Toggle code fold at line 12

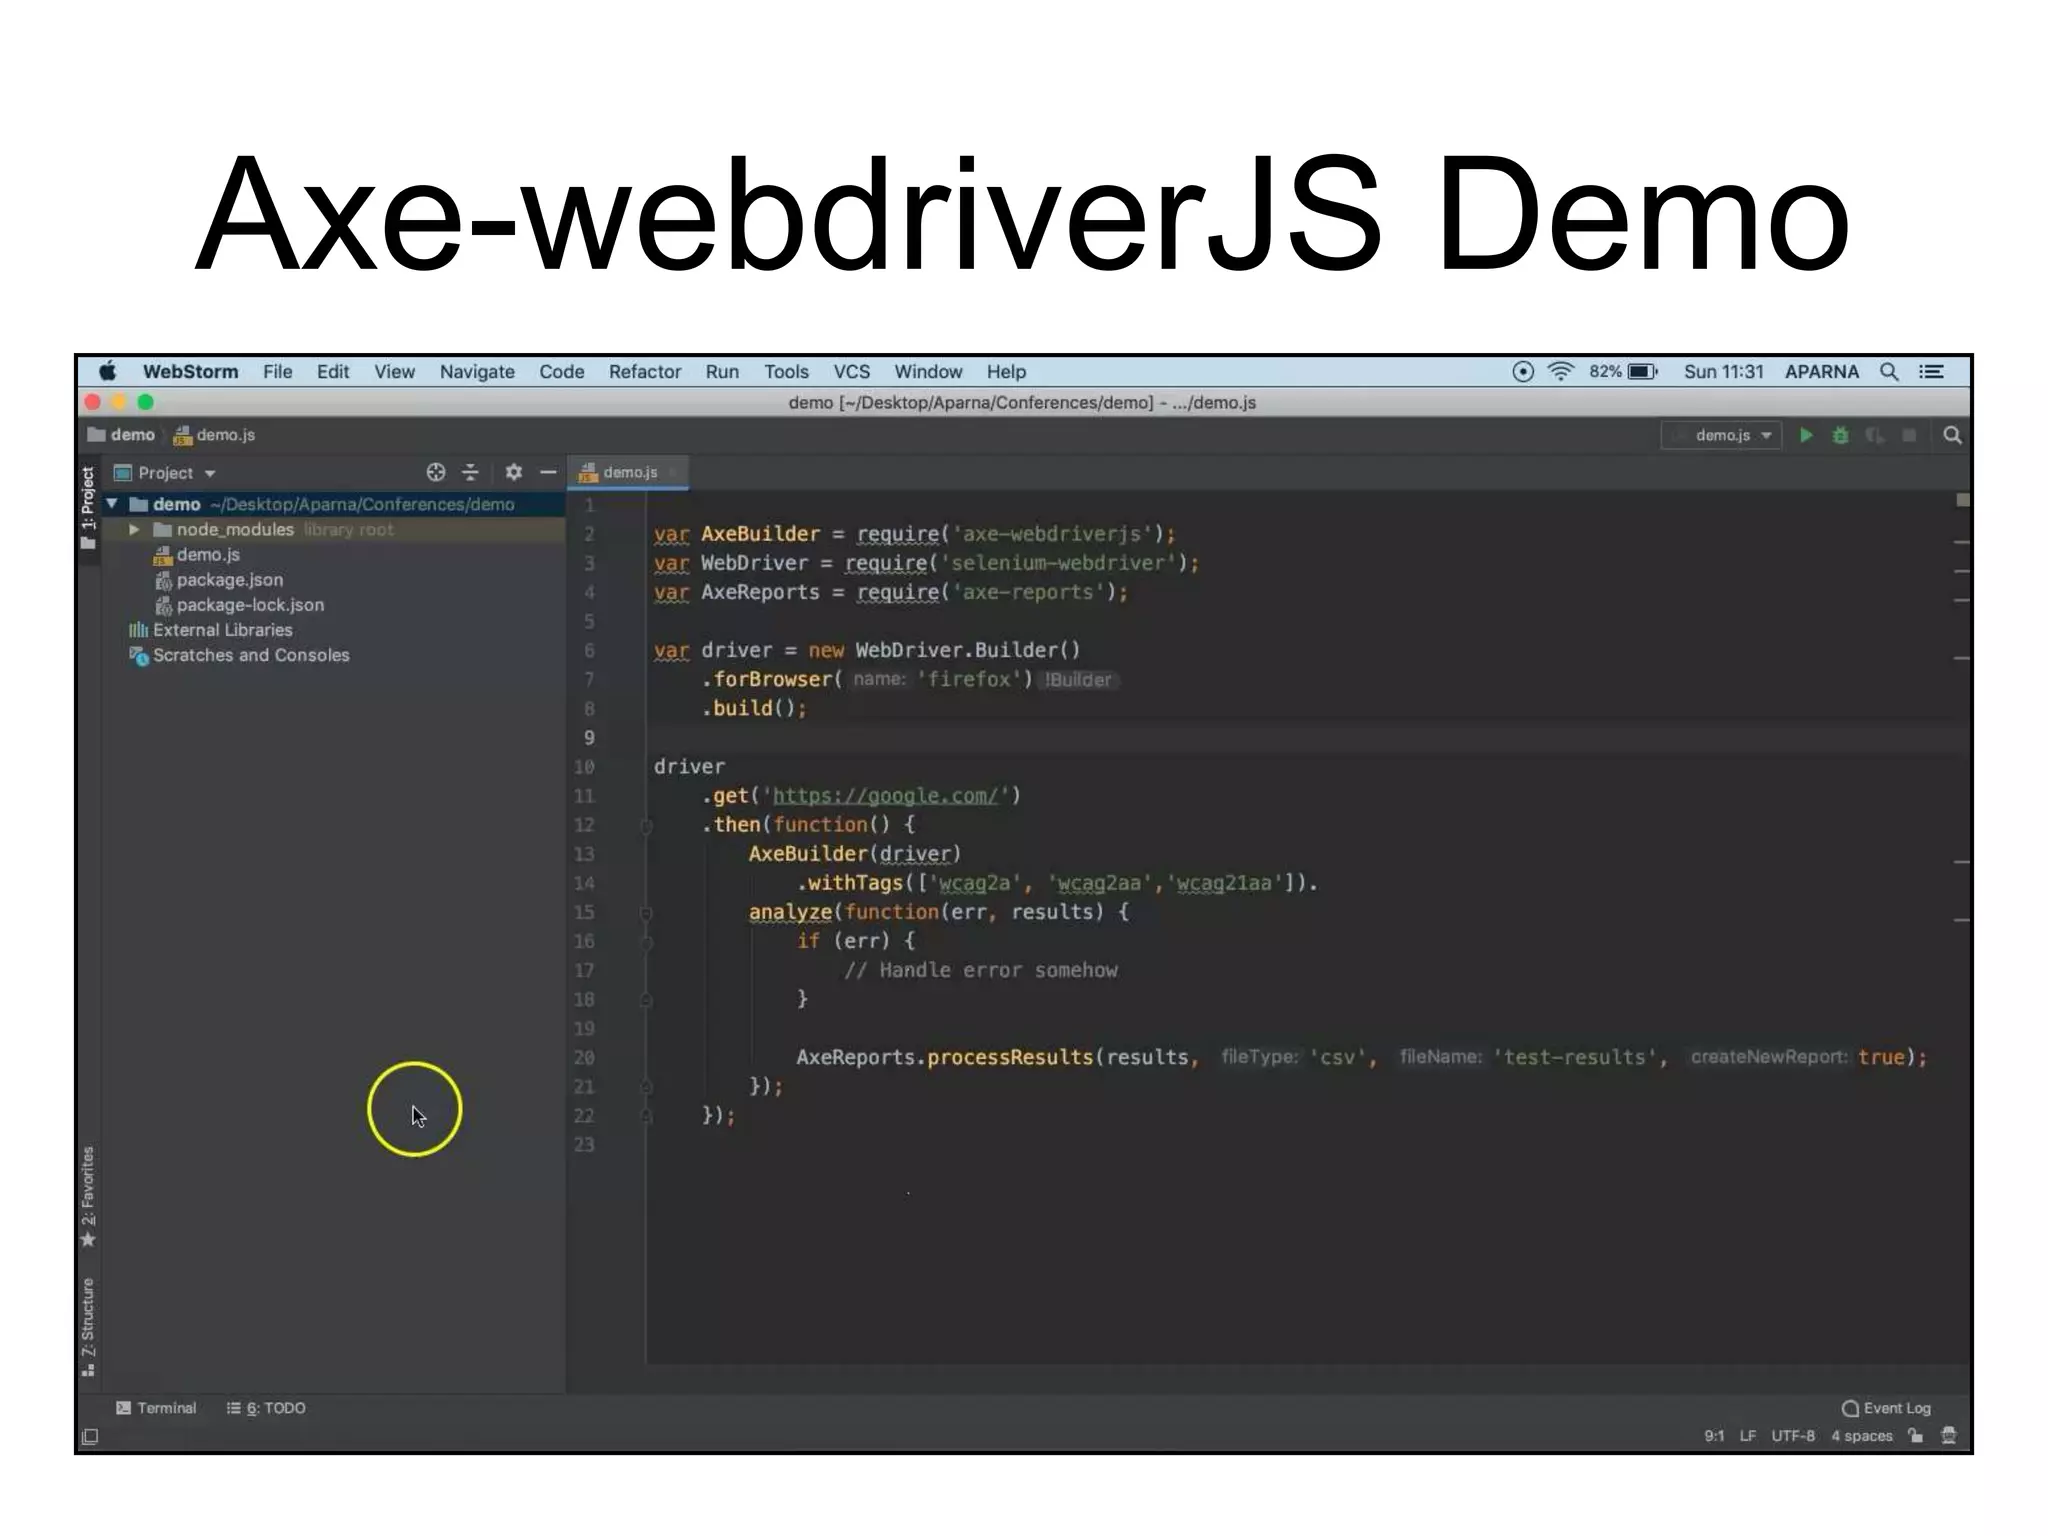pos(646,826)
